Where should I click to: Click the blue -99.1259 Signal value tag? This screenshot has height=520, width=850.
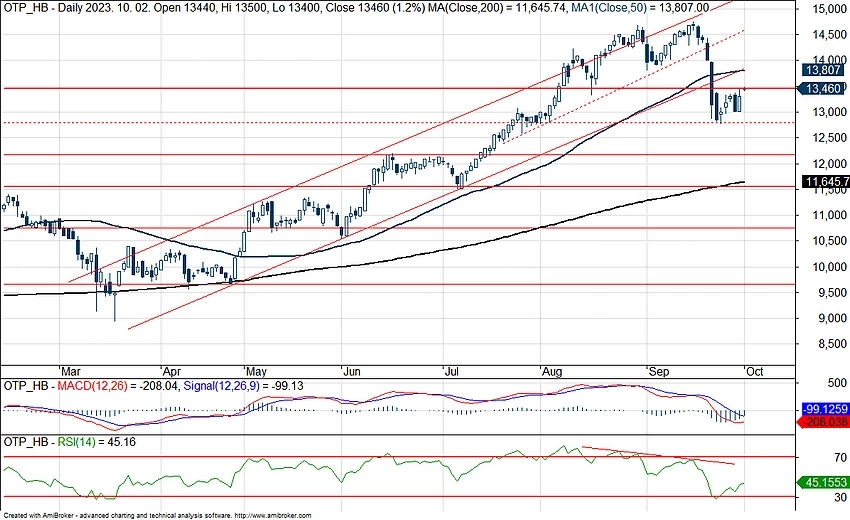pos(826,409)
